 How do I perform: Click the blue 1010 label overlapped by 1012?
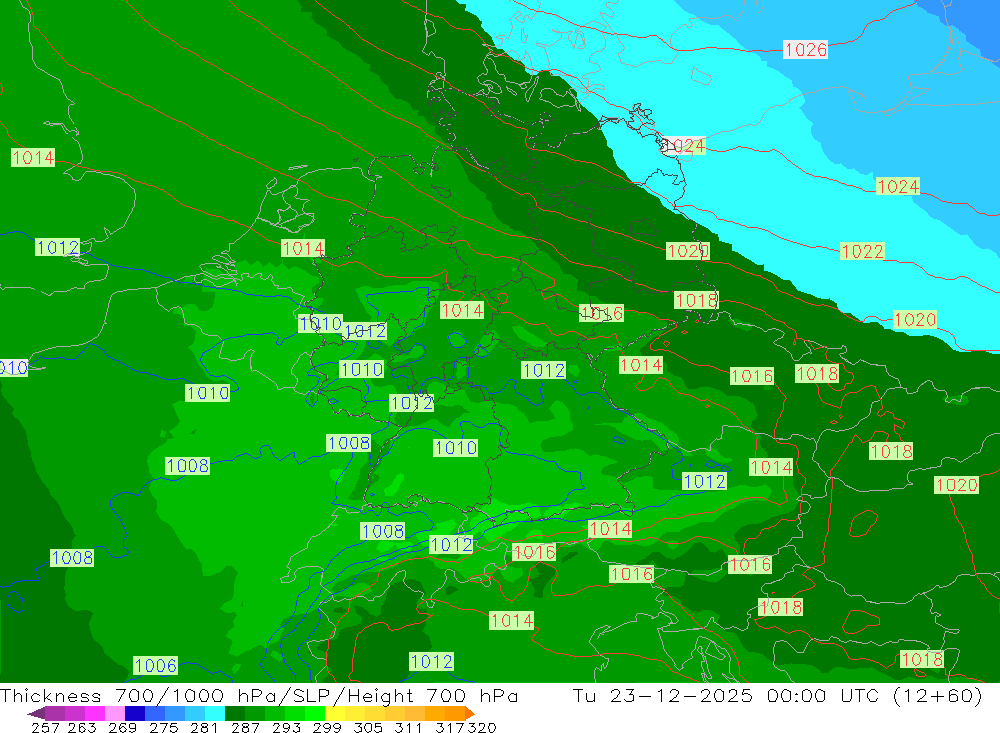pyautogui.click(x=320, y=323)
